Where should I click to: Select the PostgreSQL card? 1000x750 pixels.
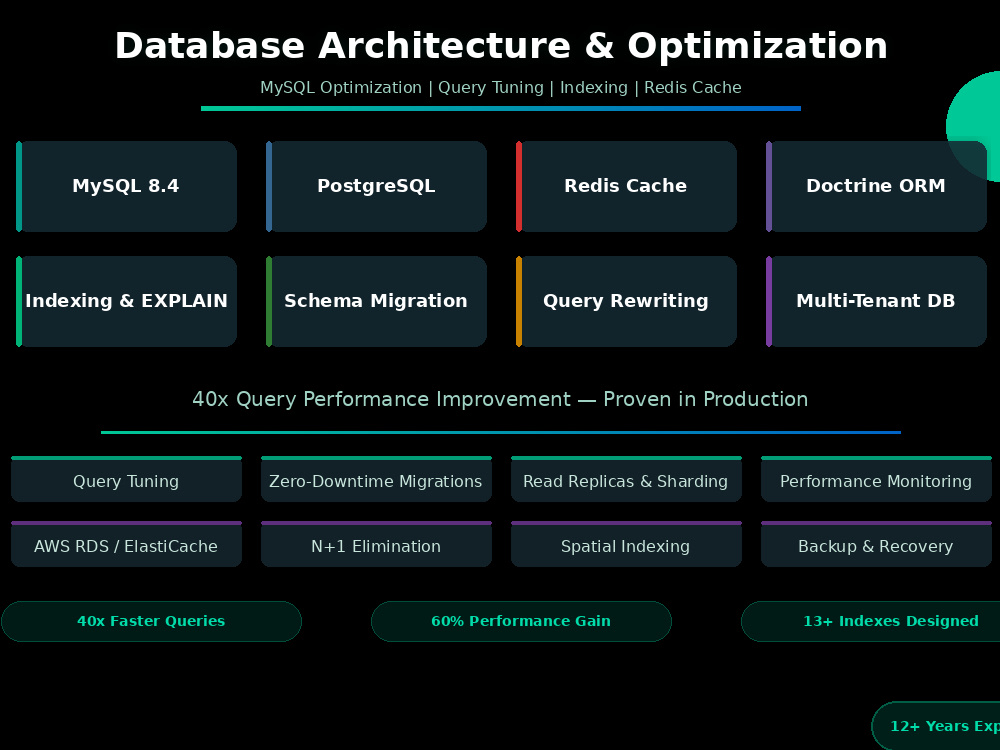(x=376, y=186)
